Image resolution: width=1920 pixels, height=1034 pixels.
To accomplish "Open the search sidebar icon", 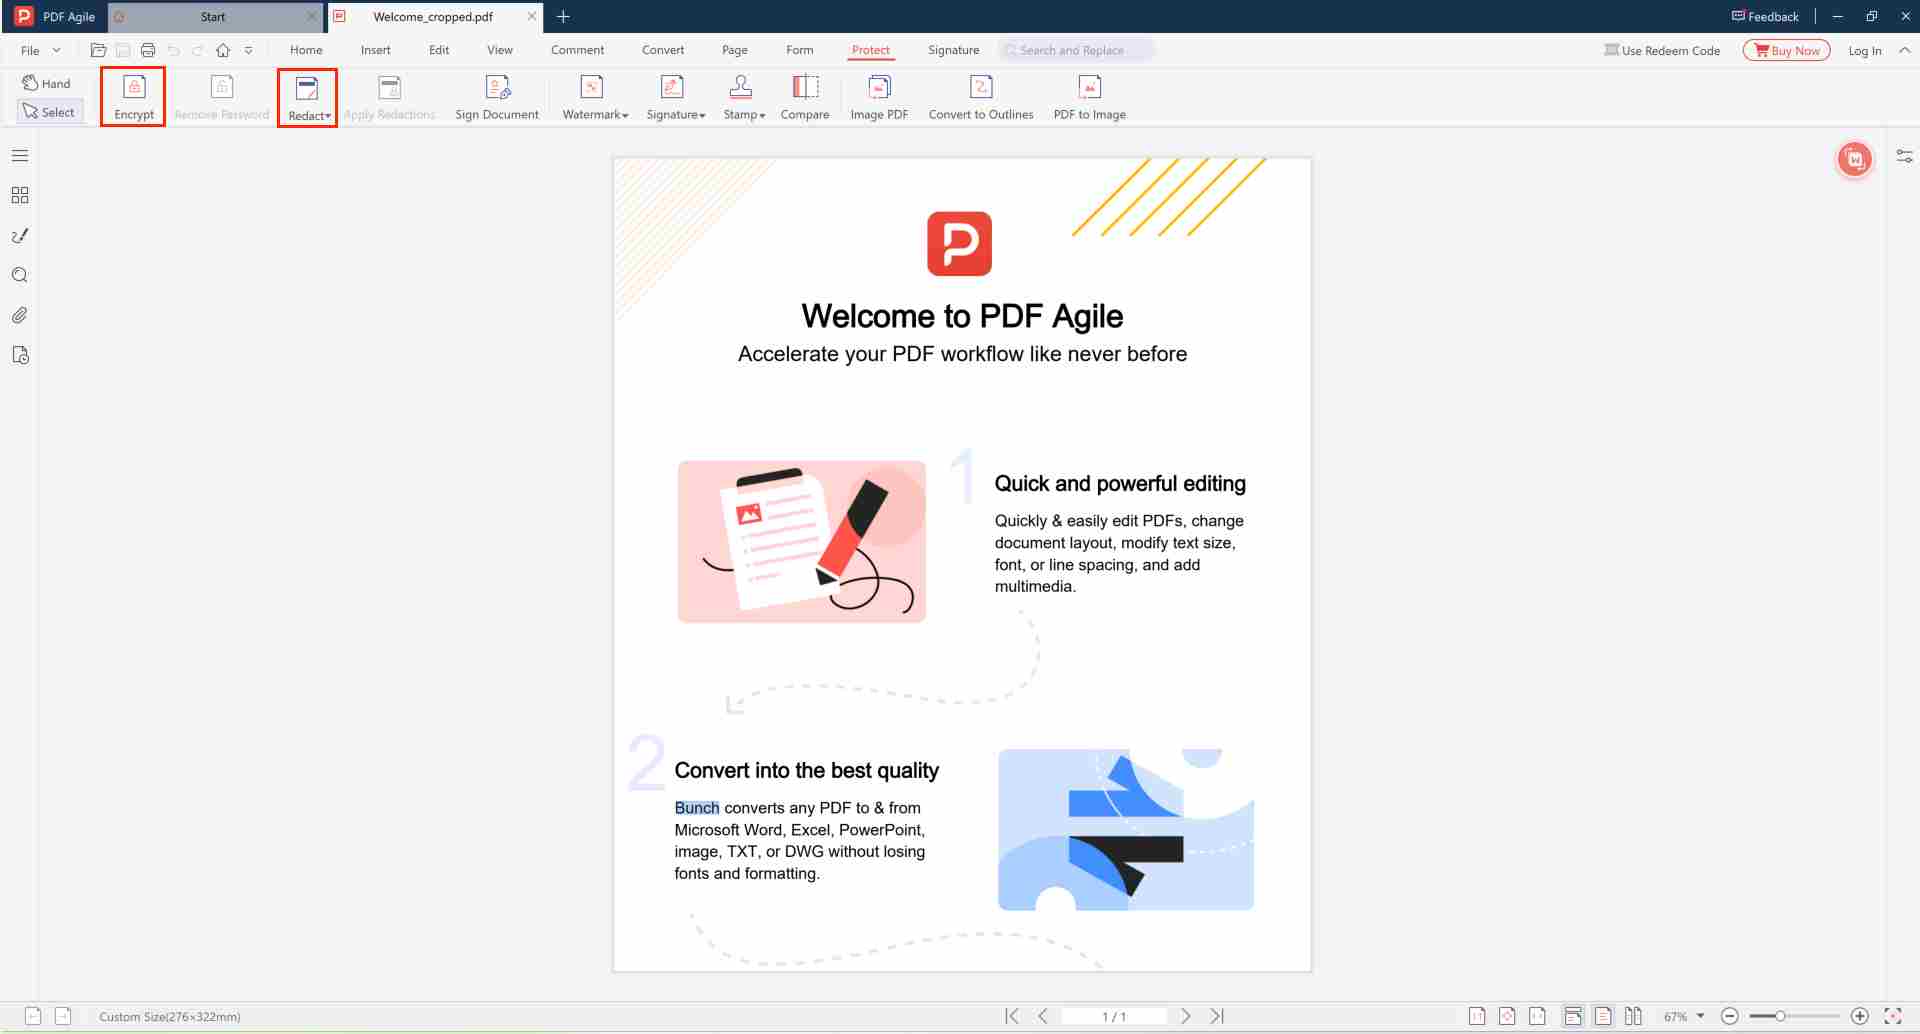I will click(20, 275).
